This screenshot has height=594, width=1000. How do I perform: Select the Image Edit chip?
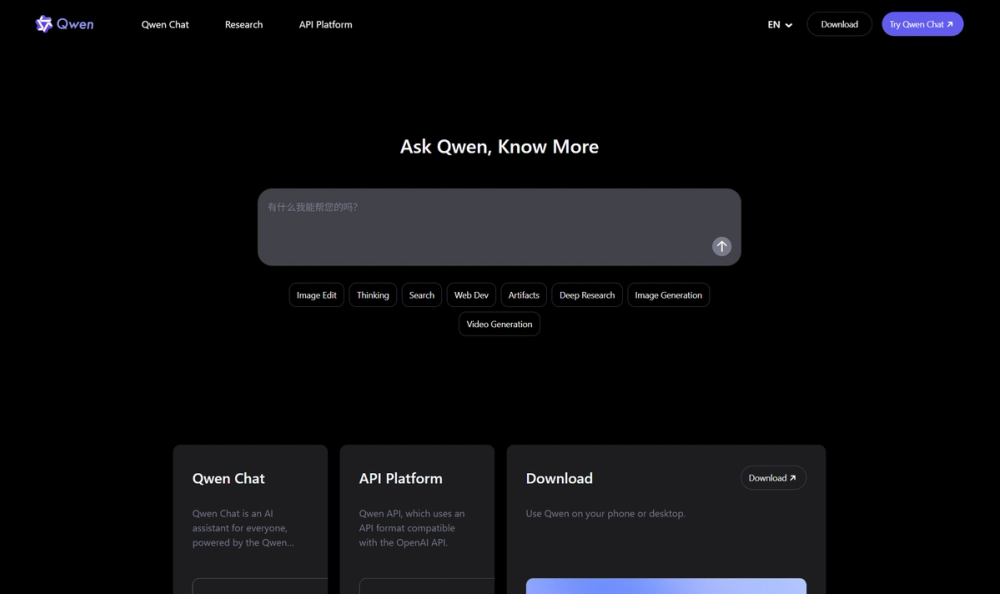tap(316, 295)
